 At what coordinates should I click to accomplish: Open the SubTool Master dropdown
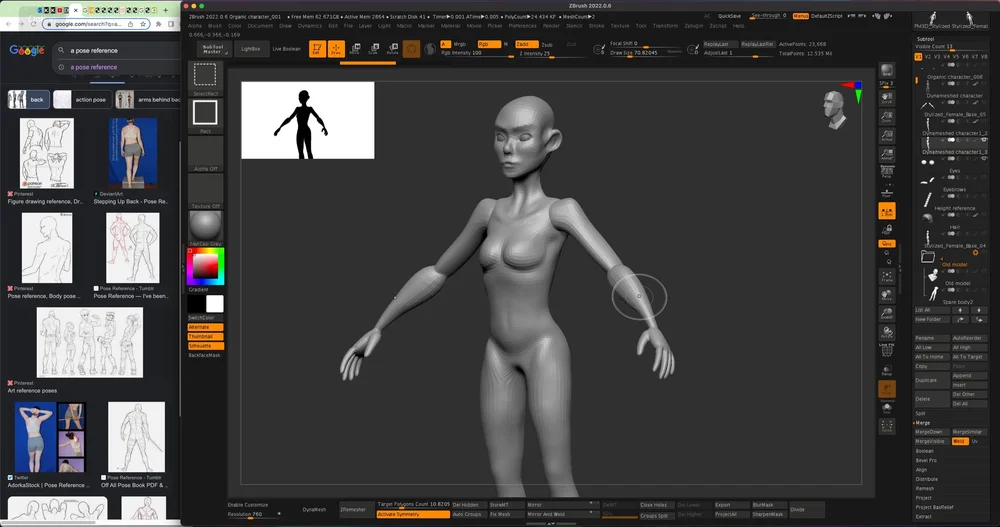tap(213, 49)
